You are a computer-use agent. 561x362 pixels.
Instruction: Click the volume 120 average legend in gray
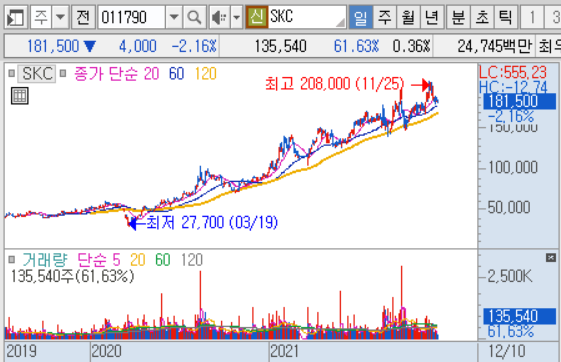pos(192,260)
